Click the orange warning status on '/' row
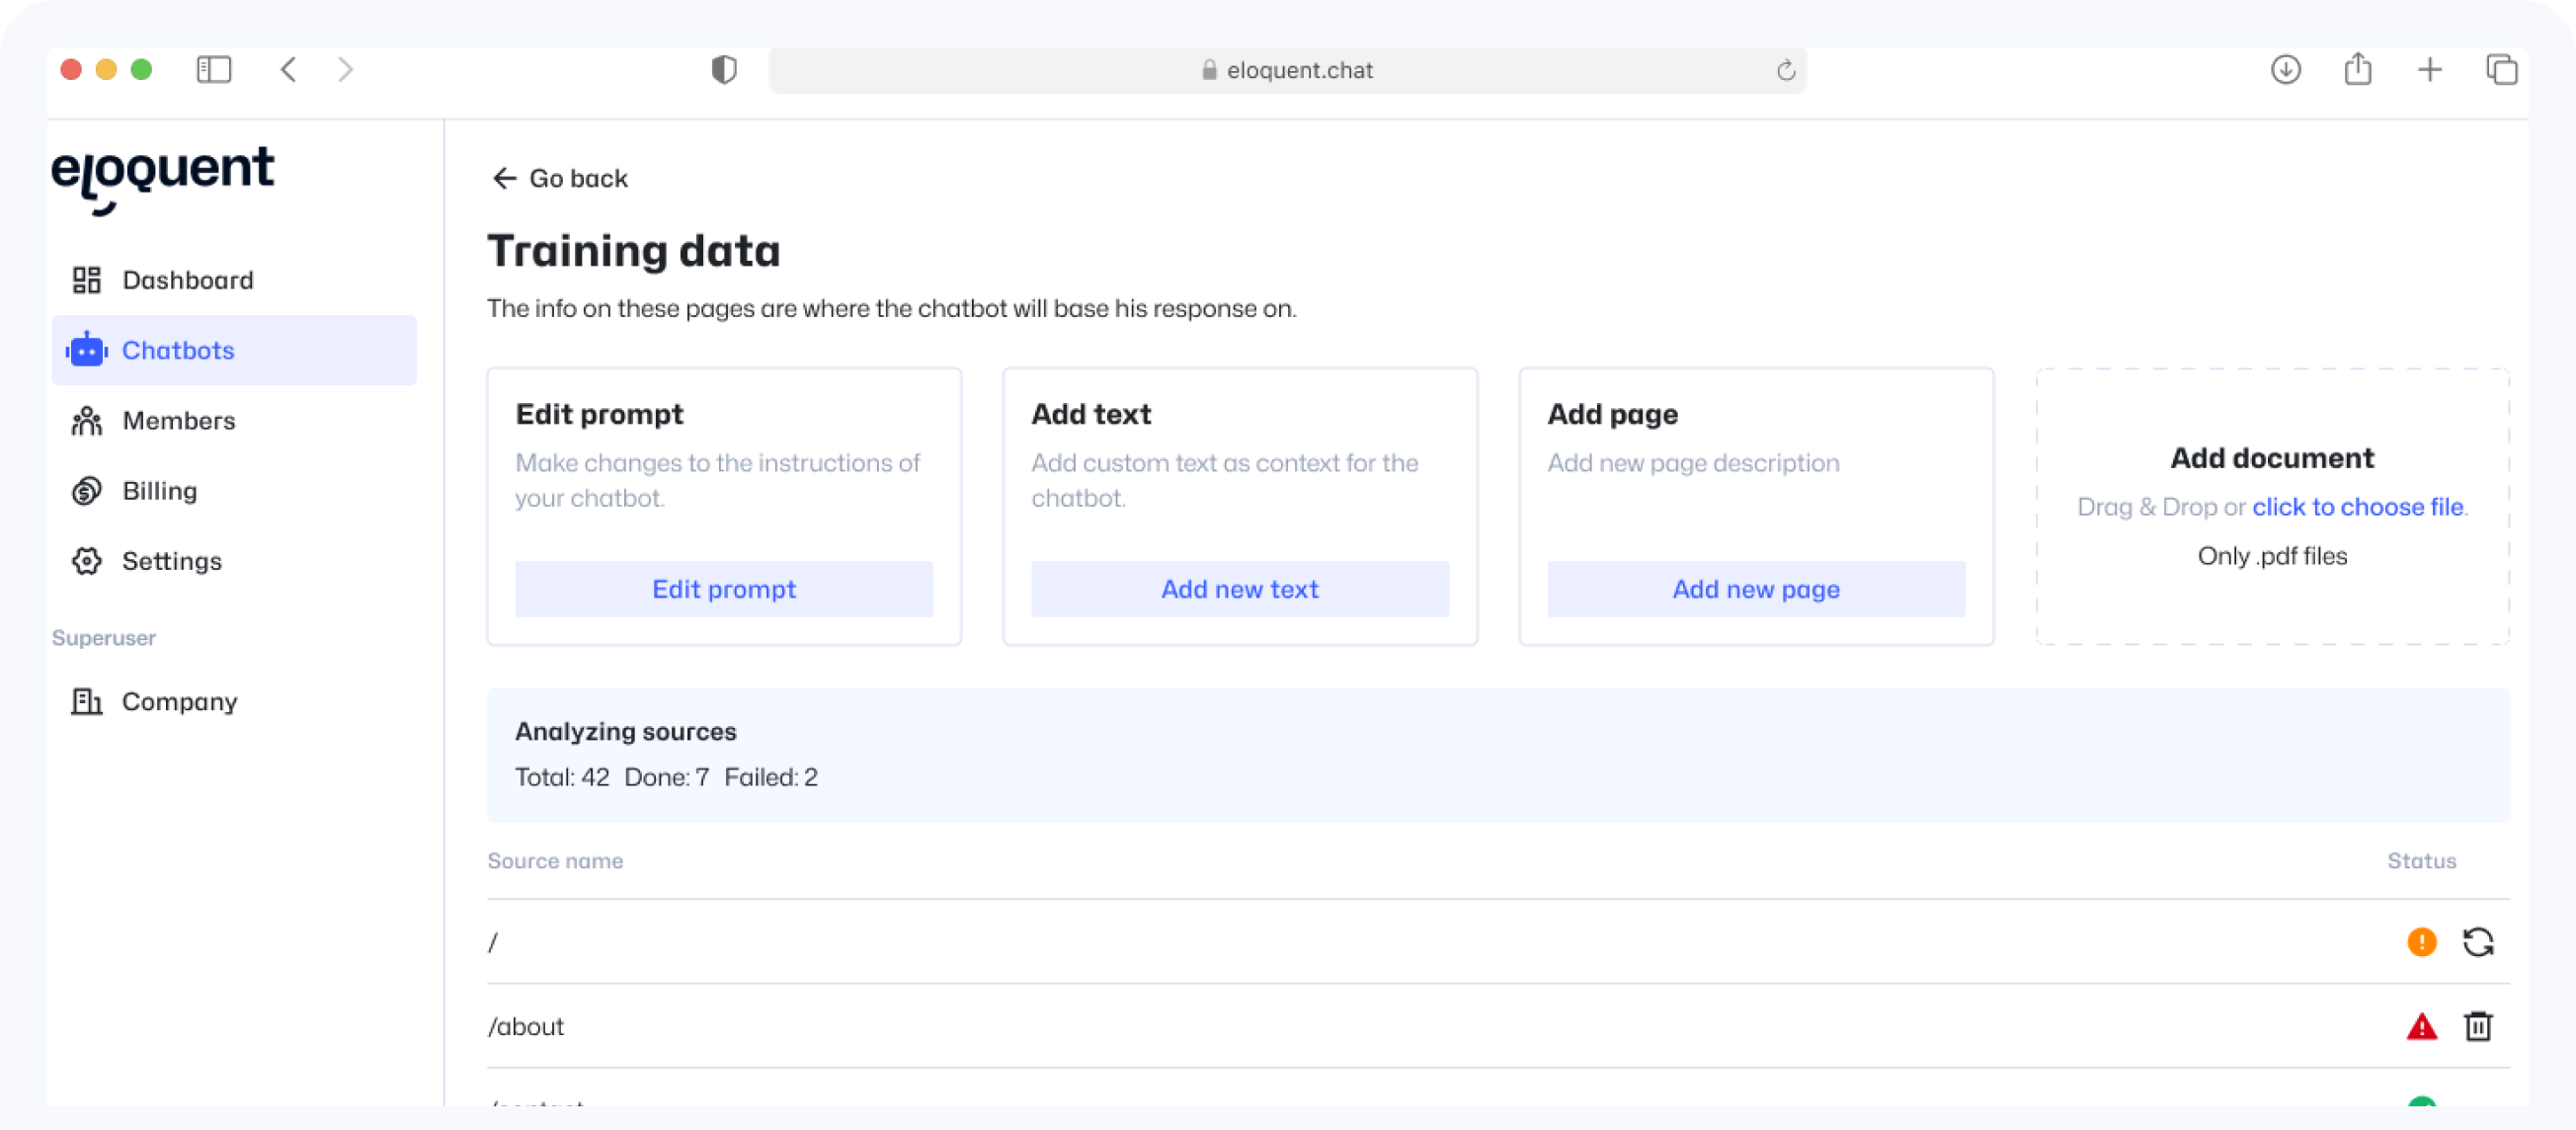Viewport: 2576px width, 1130px height. pyautogui.click(x=2422, y=942)
